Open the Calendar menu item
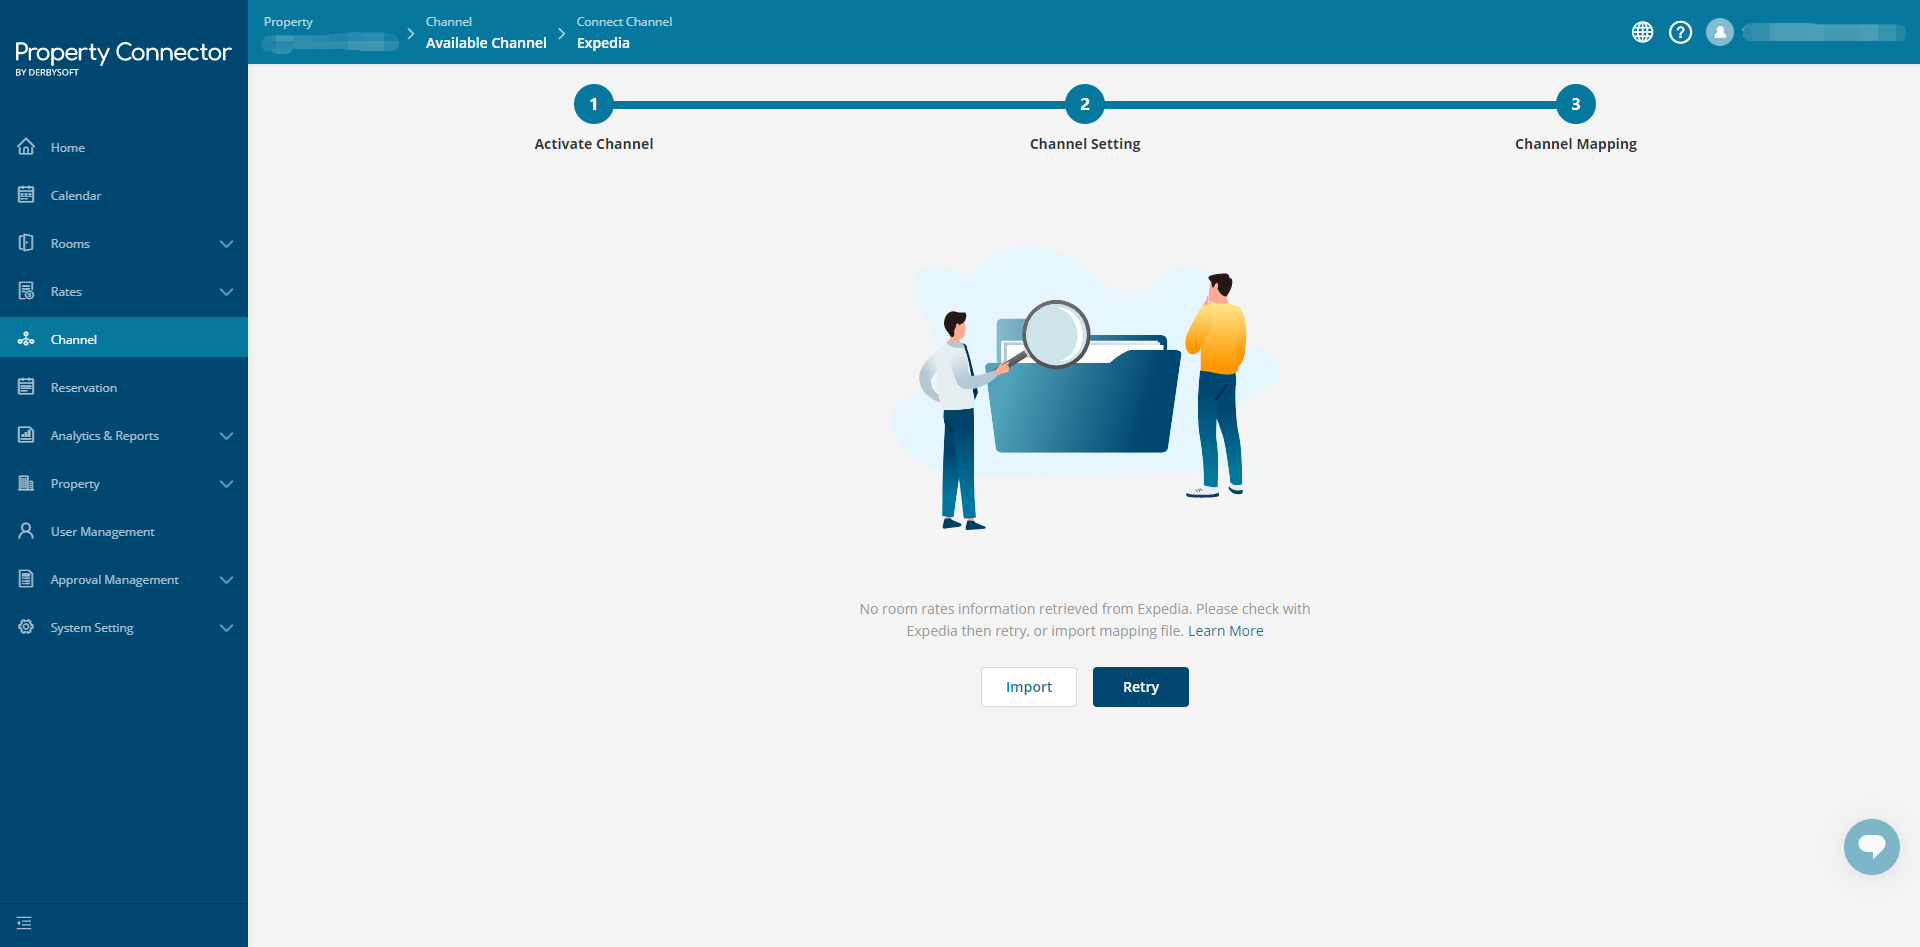The height and width of the screenshot is (947, 1920). point(124,195)
